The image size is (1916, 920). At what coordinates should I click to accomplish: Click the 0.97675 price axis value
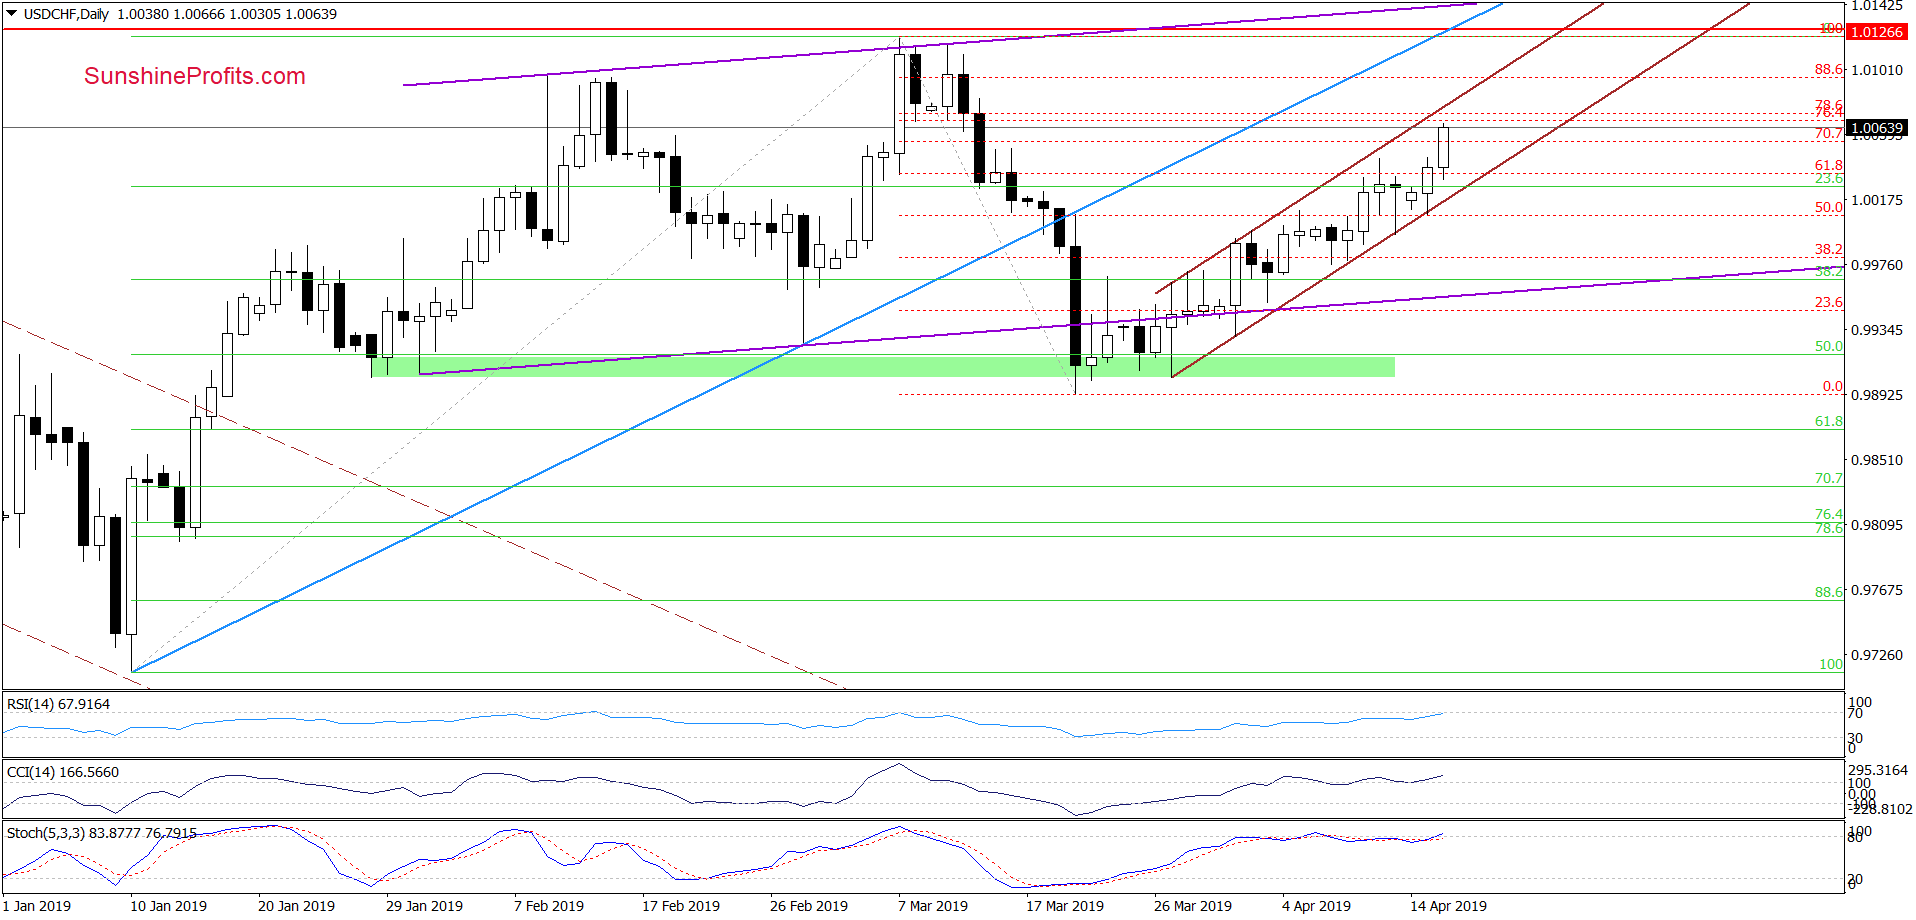(x=1877, y=590)
